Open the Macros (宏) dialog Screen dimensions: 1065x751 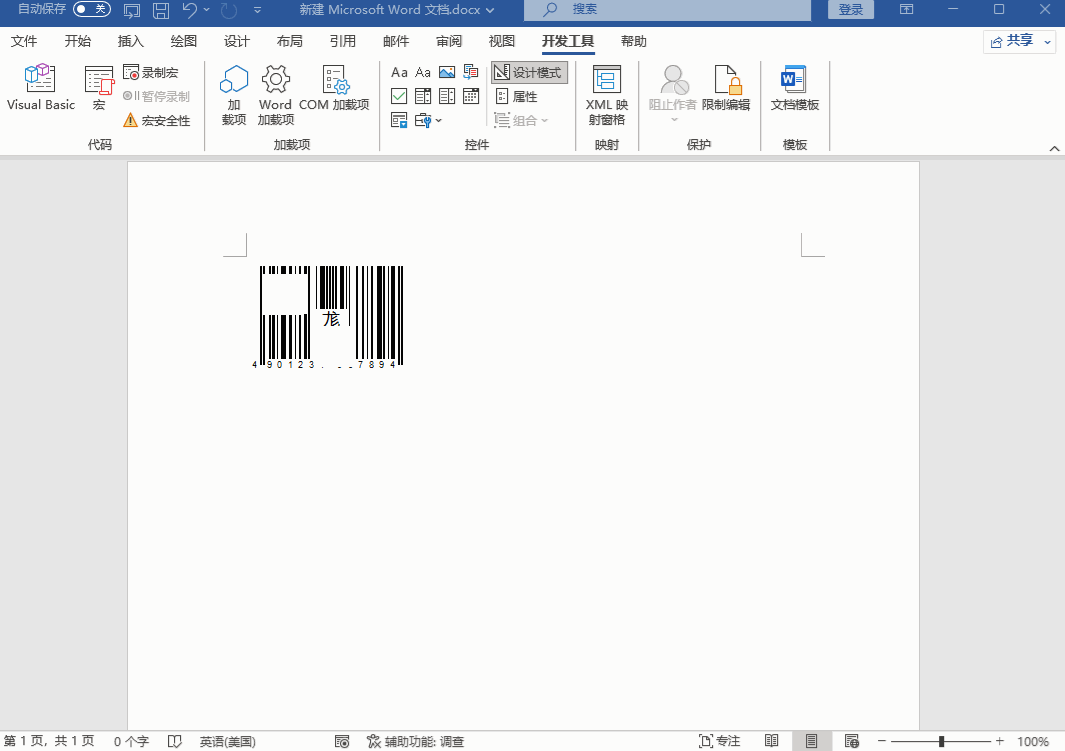point(99,87)
